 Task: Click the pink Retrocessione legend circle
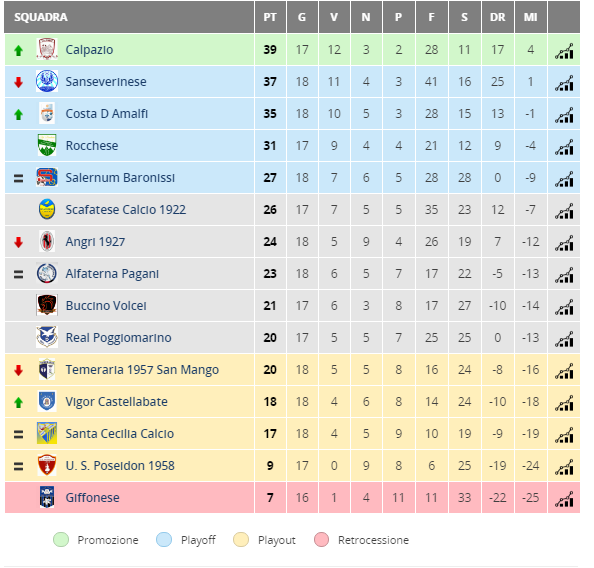(x=321, y=540)
